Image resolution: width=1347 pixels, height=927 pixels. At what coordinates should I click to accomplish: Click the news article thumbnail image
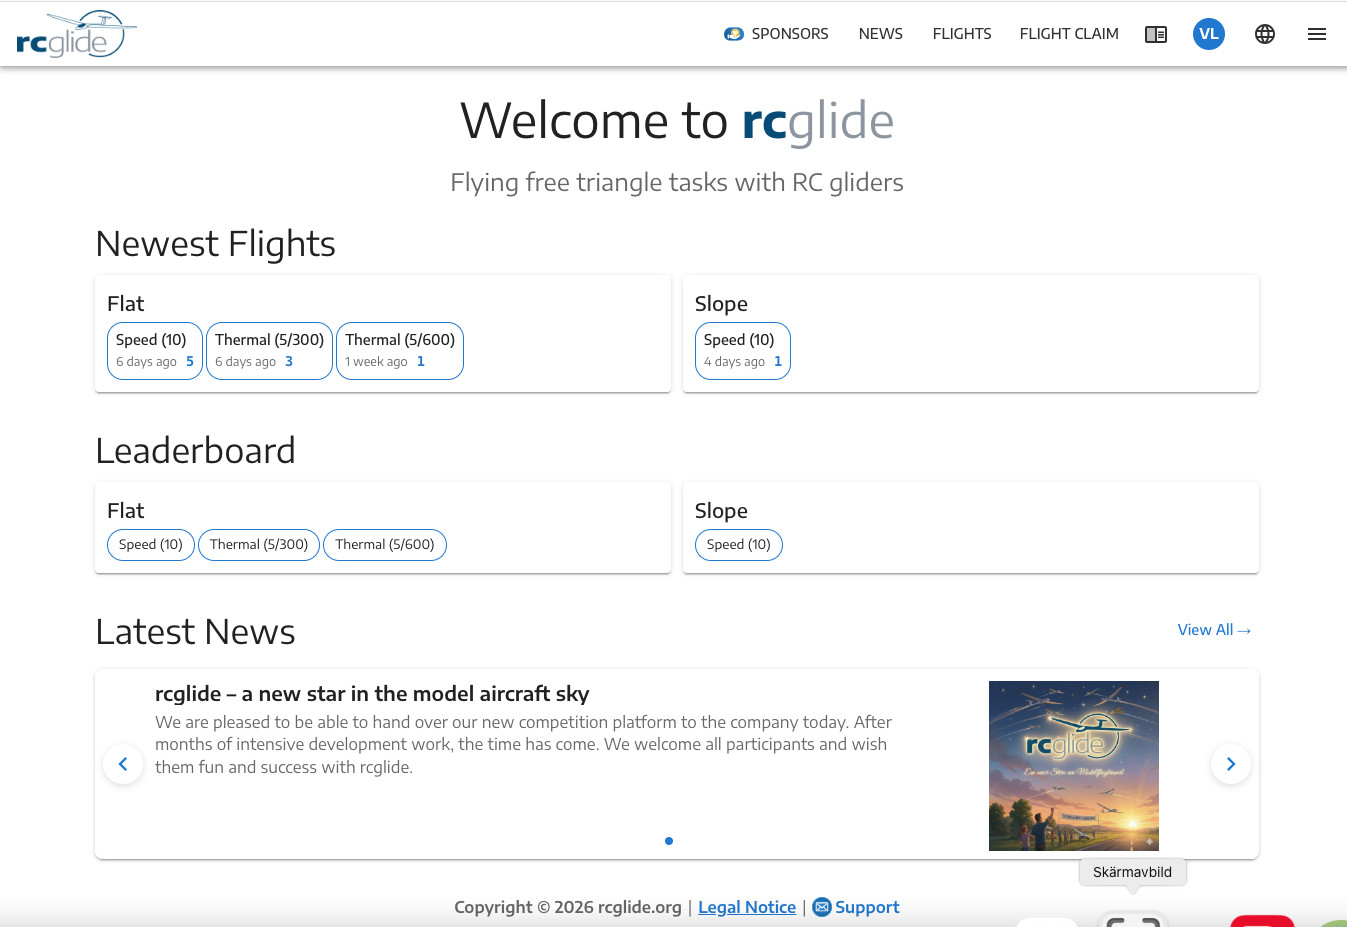(1073, 765)
